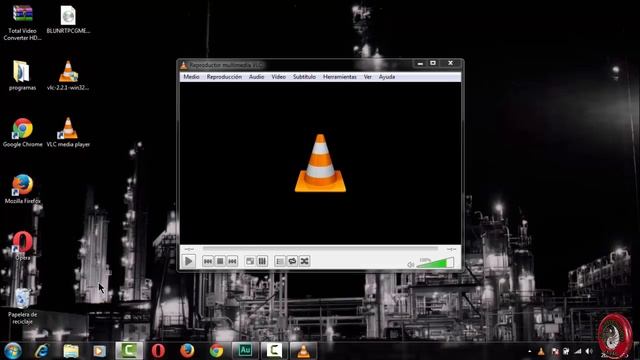This screenshot has width=640, height=360.
Task: Mute audio via VLC speaker icon
Action: (411, 265)
